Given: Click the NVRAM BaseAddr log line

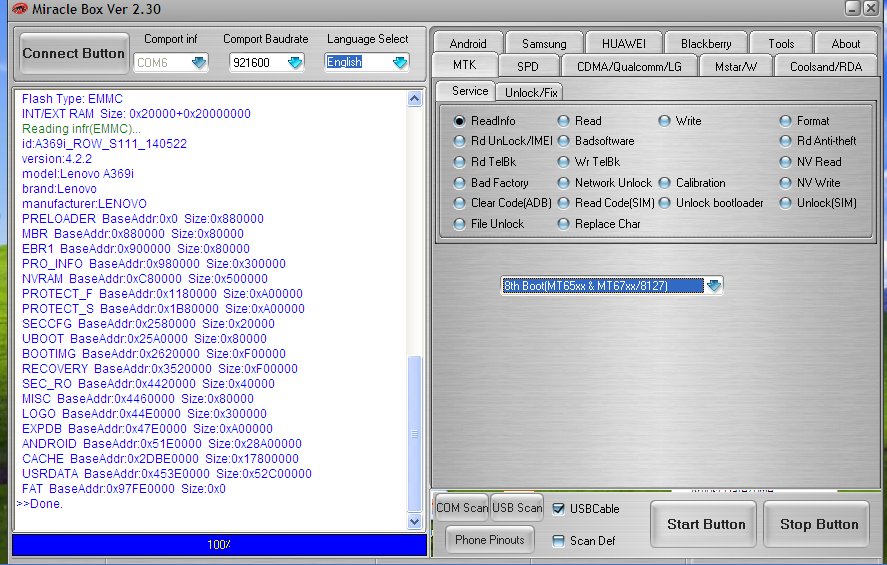Looking at the screenshot, I should [x=145, y=279].
